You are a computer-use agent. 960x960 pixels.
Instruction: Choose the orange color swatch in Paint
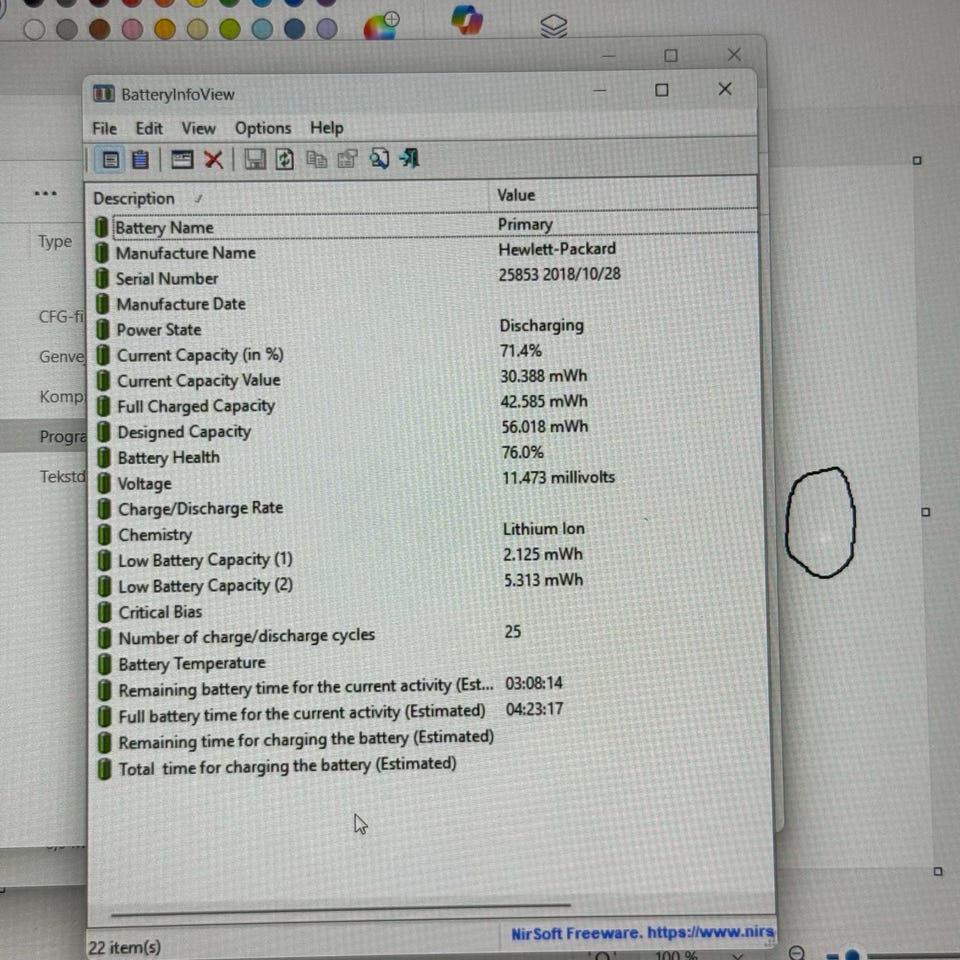(x=165, y=29)
